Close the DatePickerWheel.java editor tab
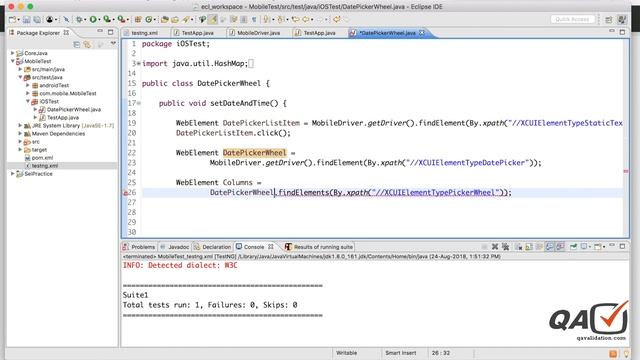This screenshot has height=360, width=640. tap(422, 33)
